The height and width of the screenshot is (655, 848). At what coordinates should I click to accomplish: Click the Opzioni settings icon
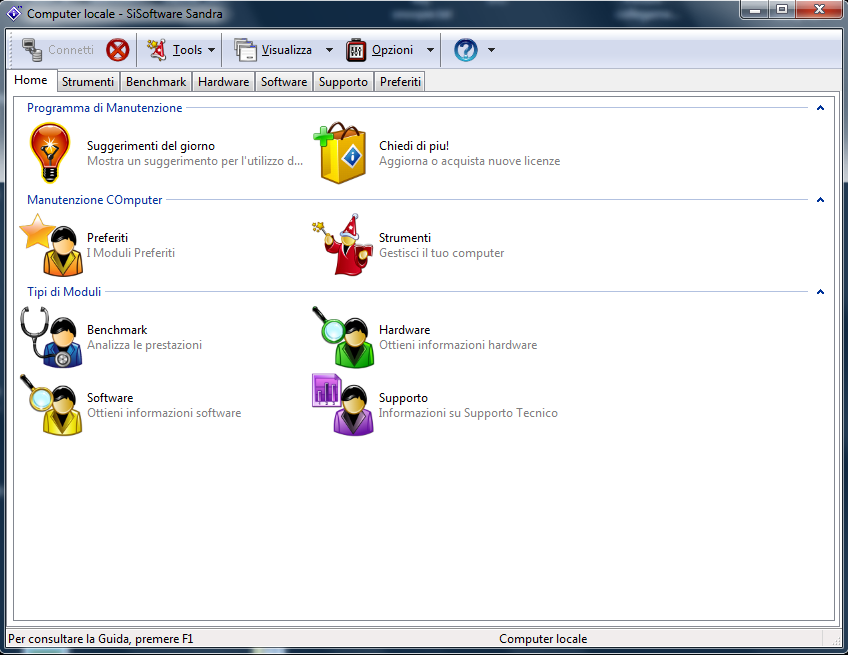(356, 50)
